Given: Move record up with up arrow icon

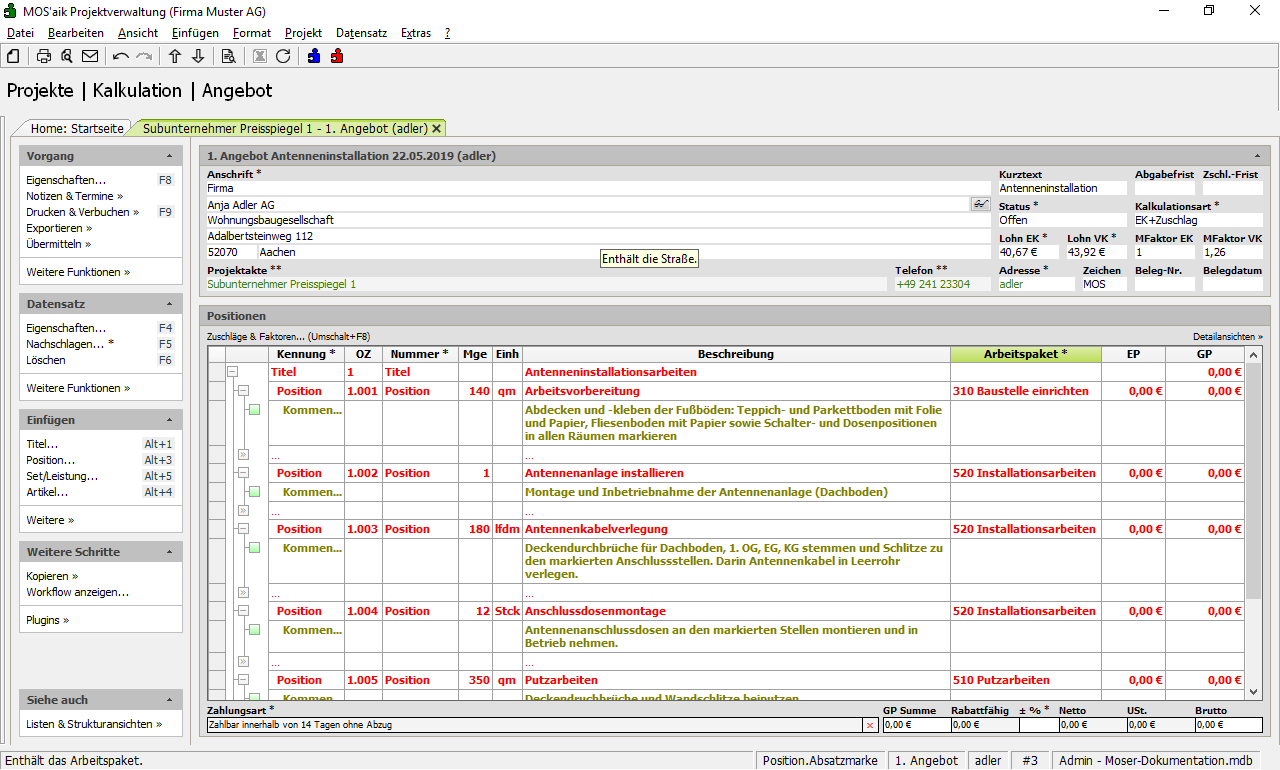Looking at the screenshot, I should point(175,56).
